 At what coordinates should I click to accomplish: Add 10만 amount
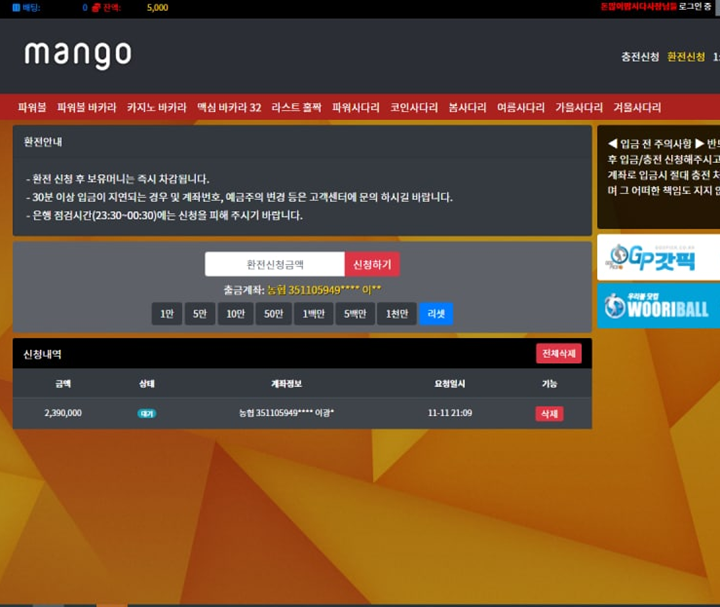pos(235,314)
